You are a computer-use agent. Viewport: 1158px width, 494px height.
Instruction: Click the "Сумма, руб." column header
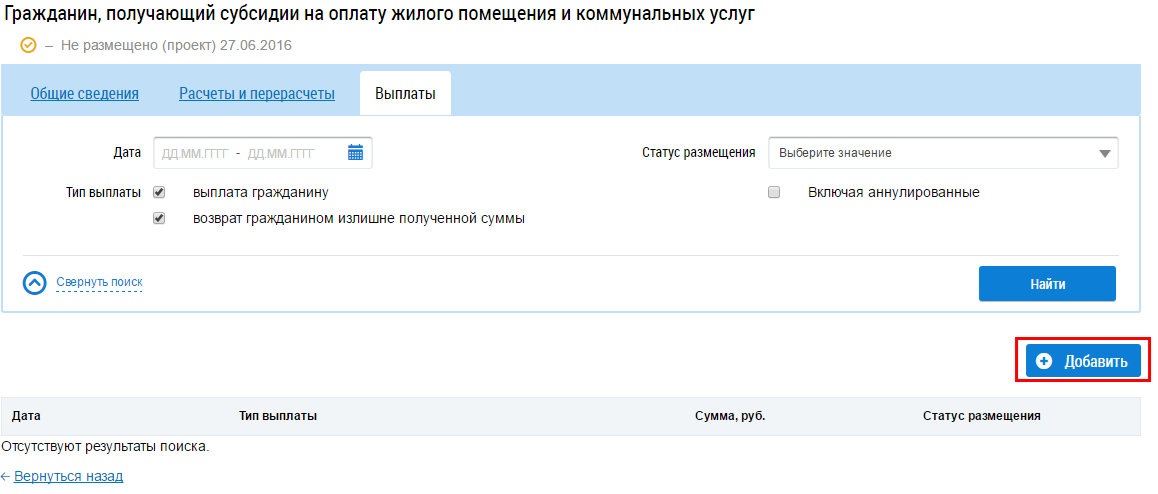729,416
